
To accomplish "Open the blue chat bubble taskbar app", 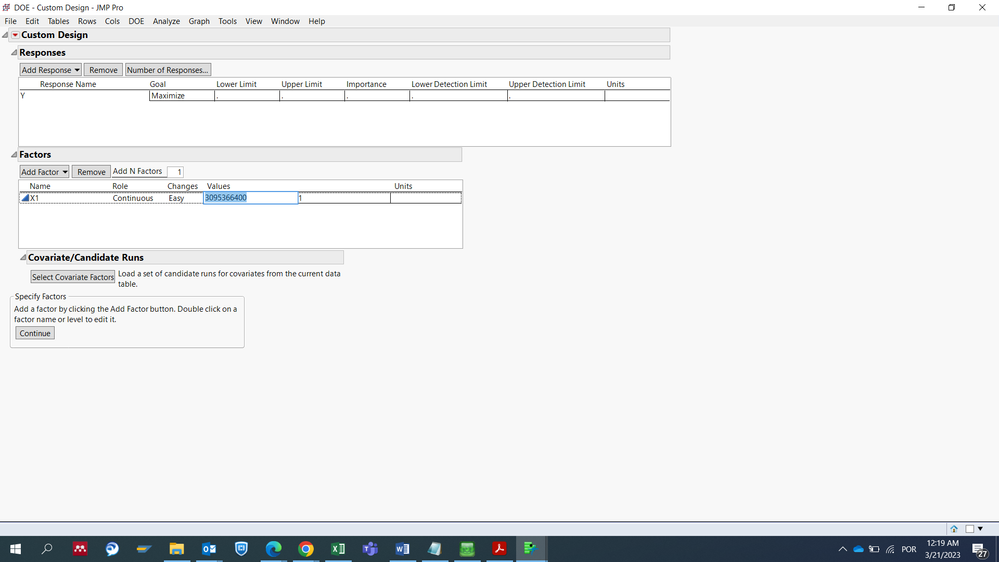I will (x=112, y=549).
